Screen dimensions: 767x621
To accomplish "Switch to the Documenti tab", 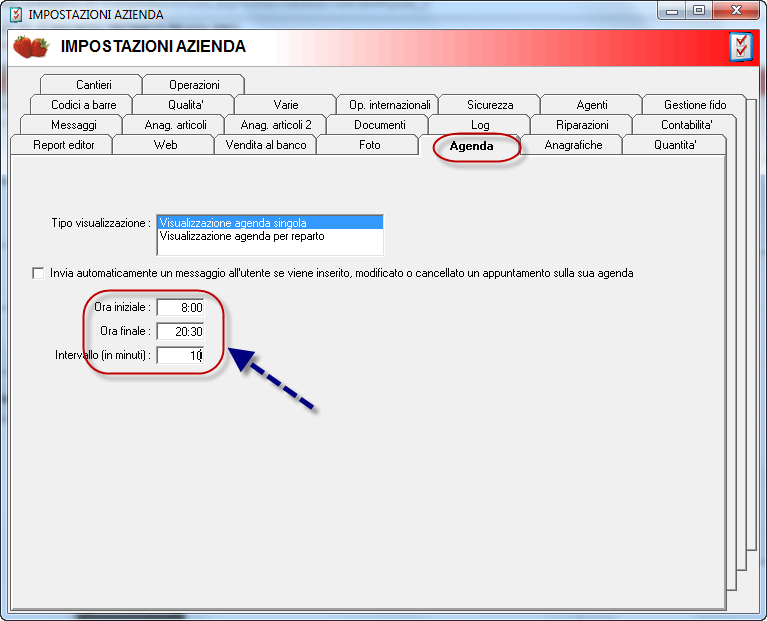I will click(378, 125).
